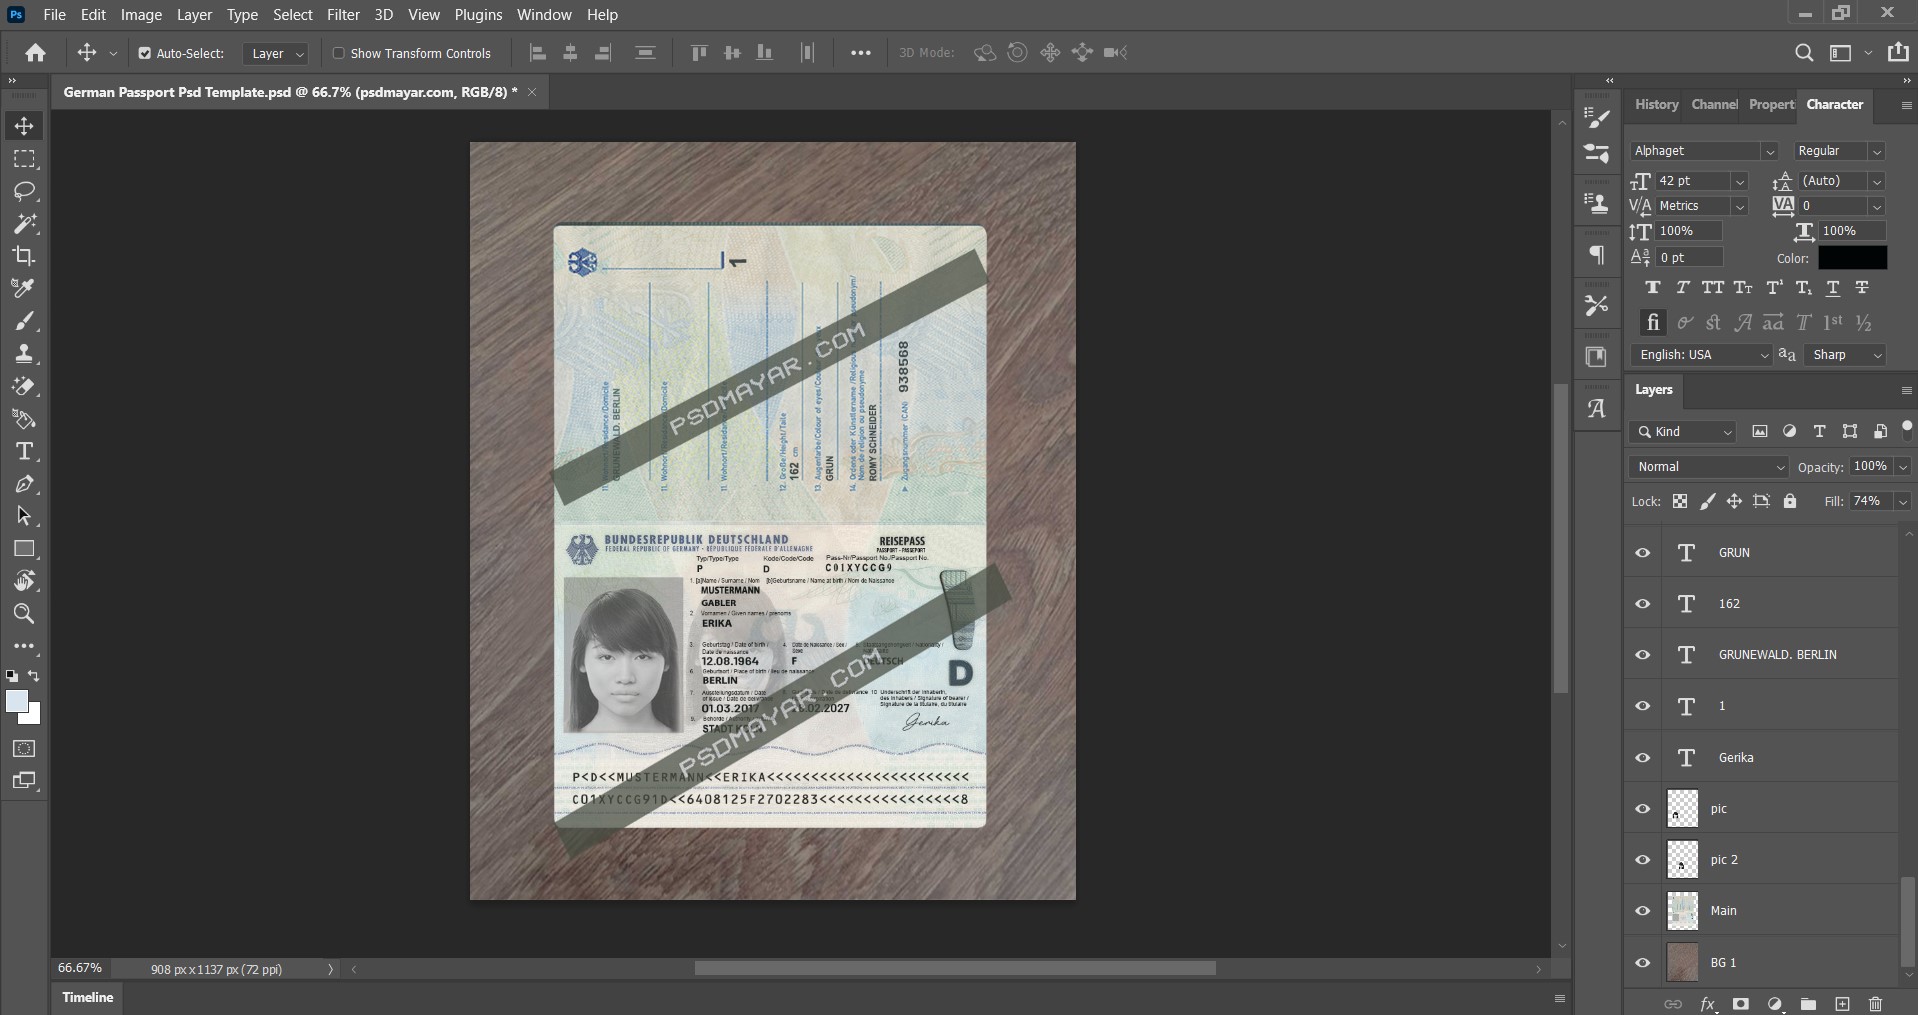The height and width of the screenshot is (1015, 1918).
Task: Click the Character text color swatch
Action: (1852, 258)
